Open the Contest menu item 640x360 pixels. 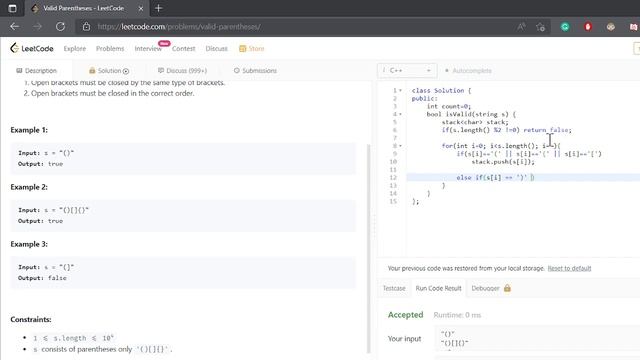click(183, 49)
